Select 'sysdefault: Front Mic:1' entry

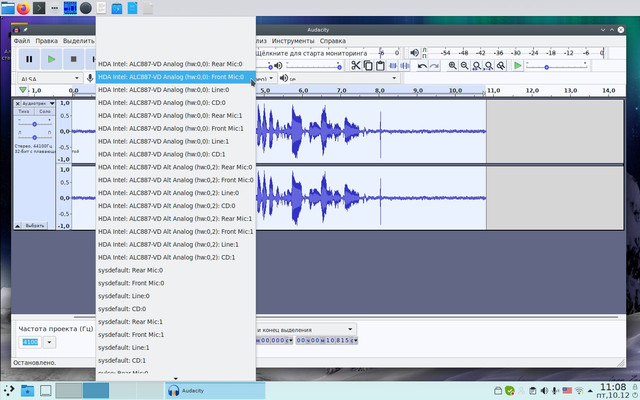pos(176,335)
